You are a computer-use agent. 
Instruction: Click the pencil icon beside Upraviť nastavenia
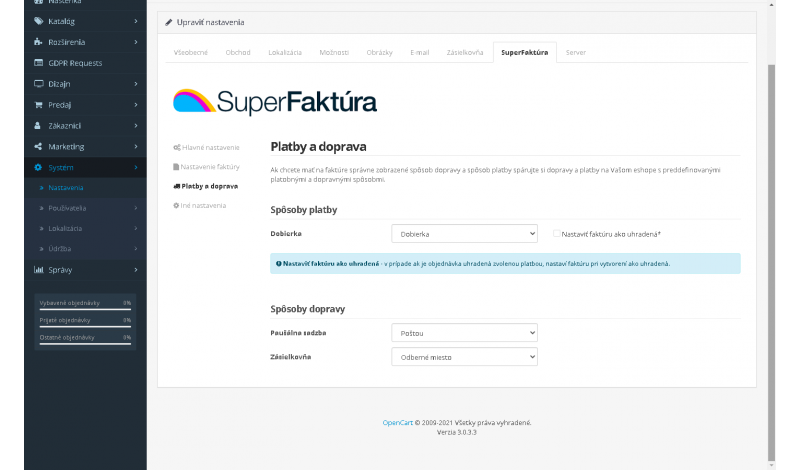pyautogui.click(x=169, y=22)
